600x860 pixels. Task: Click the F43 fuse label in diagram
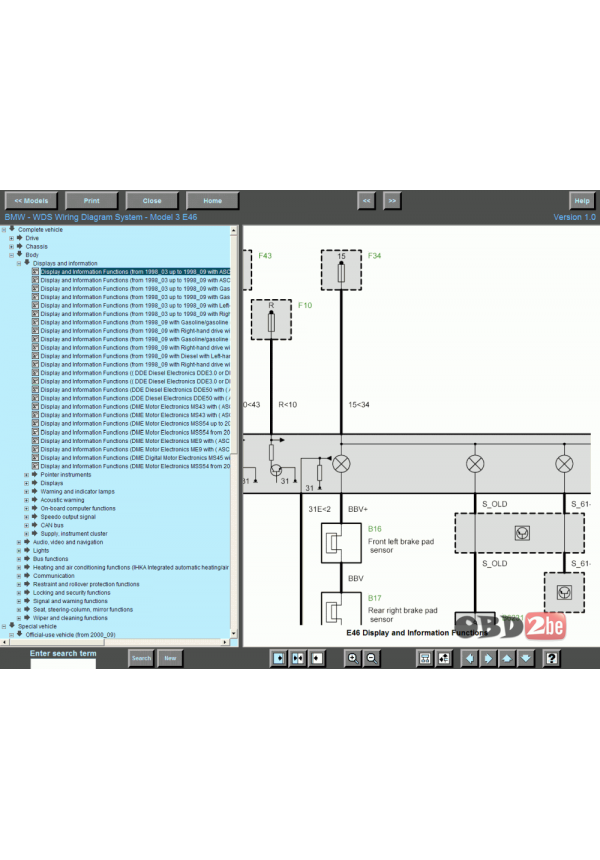(265, 256)
